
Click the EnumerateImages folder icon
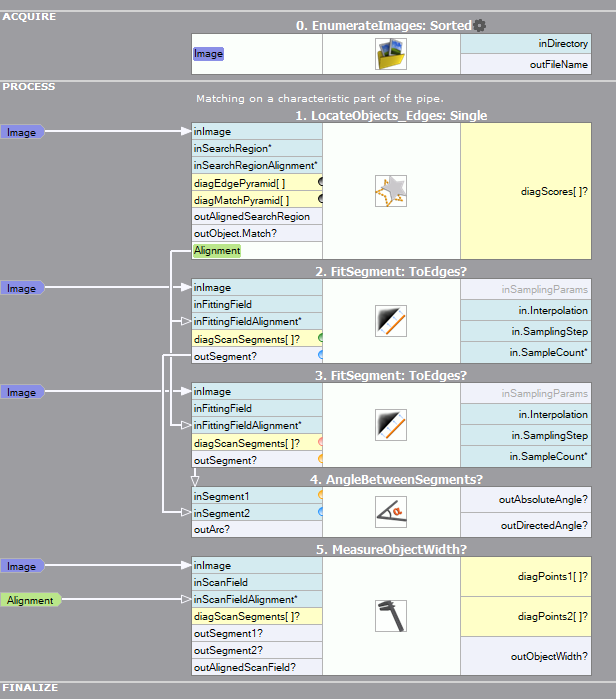click(391, 54)
